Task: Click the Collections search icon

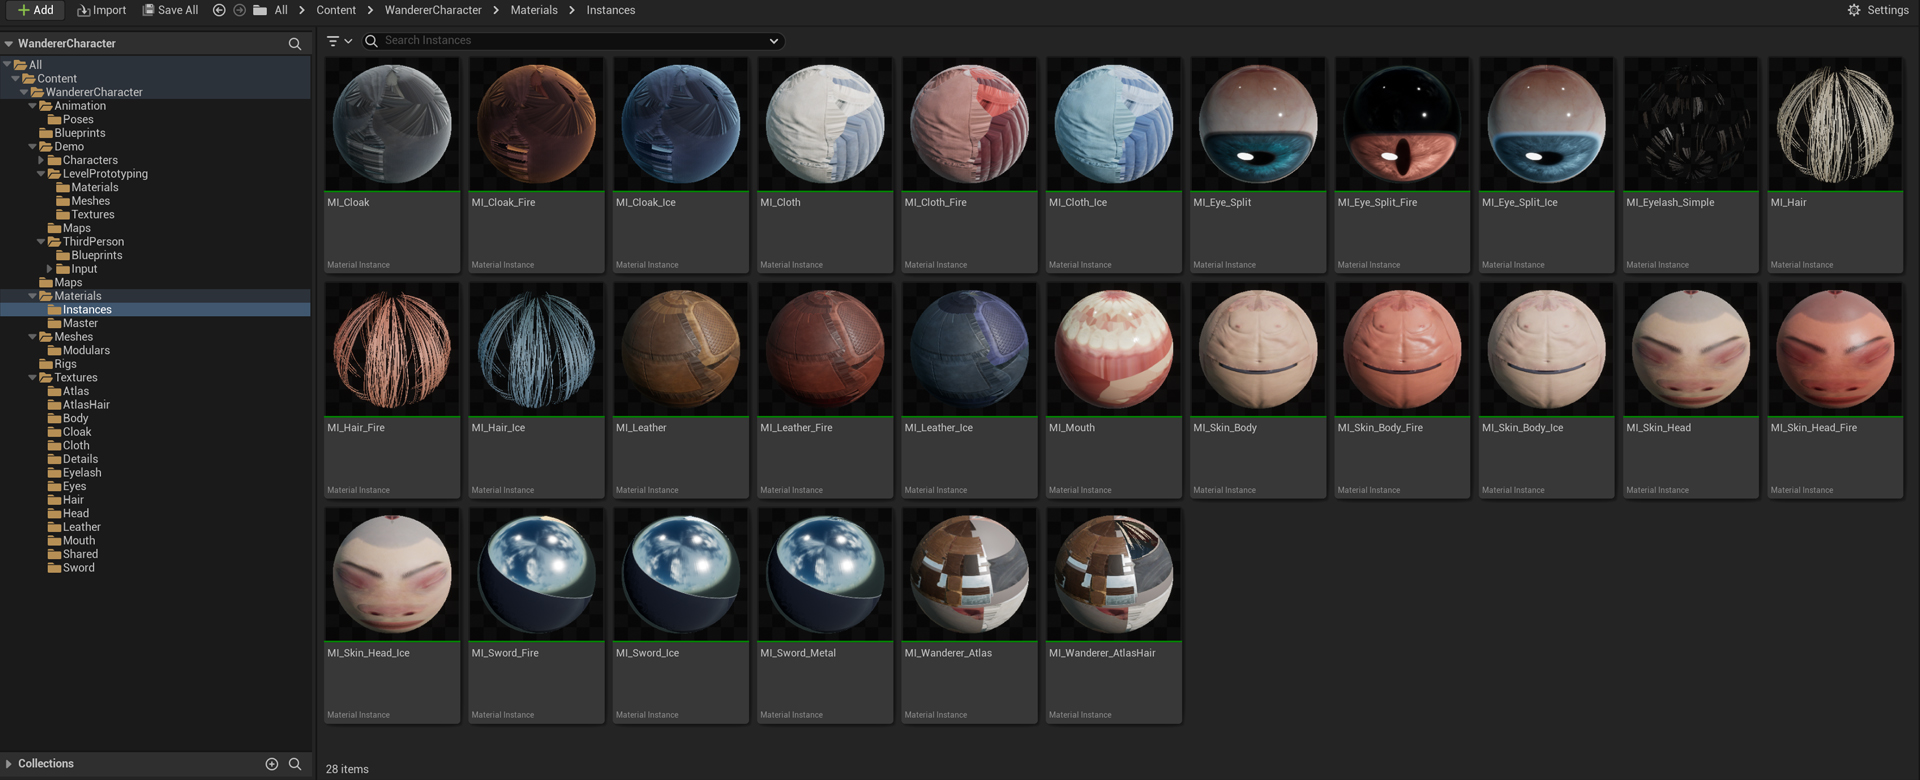Action: coord(295,764)
